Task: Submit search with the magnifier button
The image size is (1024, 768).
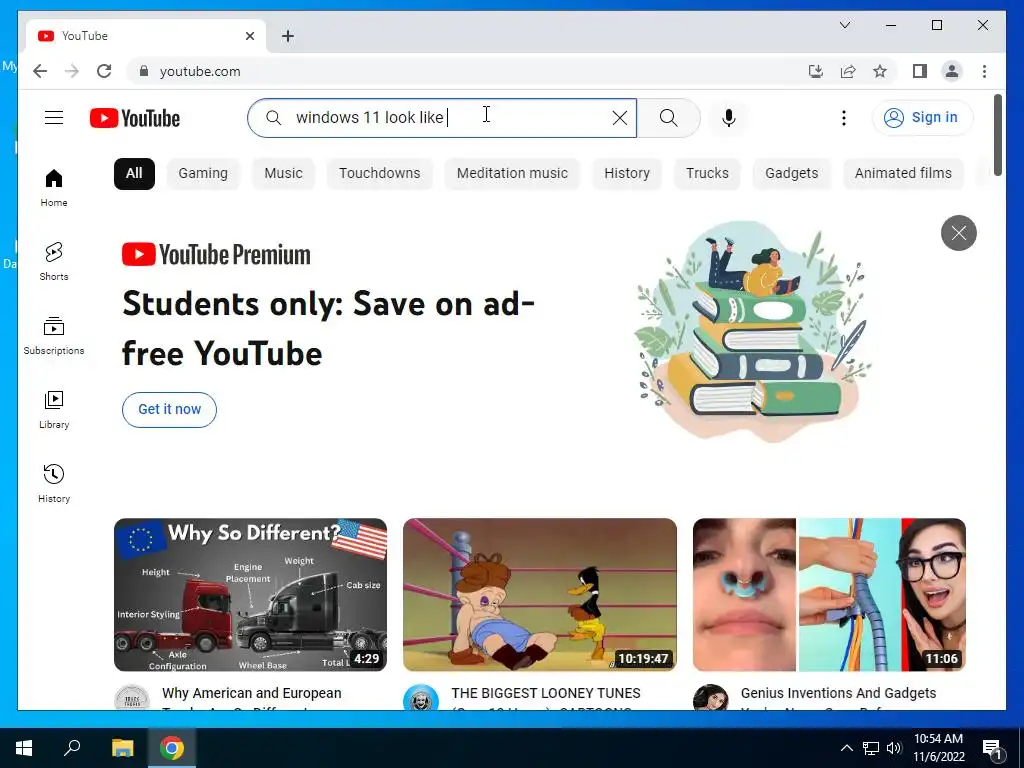Action: (x=669, y=118)
